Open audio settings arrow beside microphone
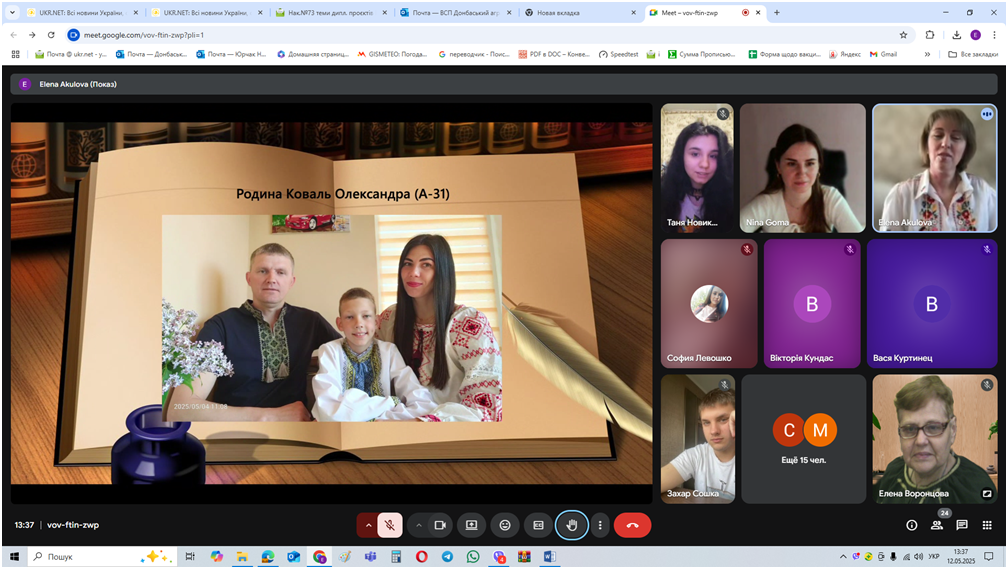This screenshot has height=569, width=1008. pos(368,525)
